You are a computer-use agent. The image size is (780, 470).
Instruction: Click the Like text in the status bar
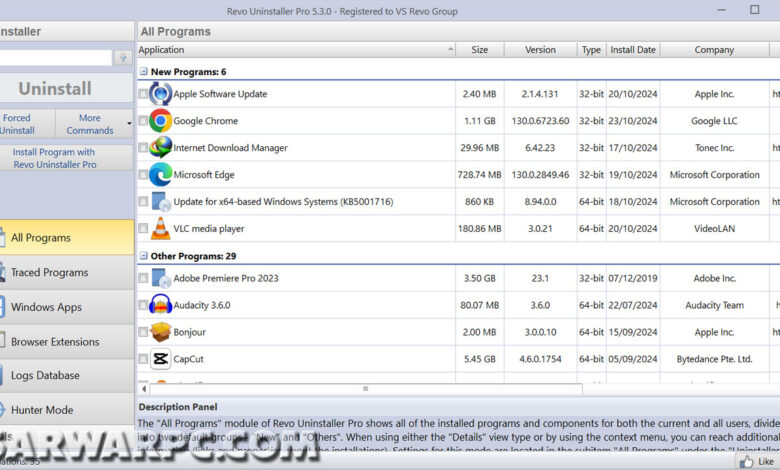pos(766,462)
